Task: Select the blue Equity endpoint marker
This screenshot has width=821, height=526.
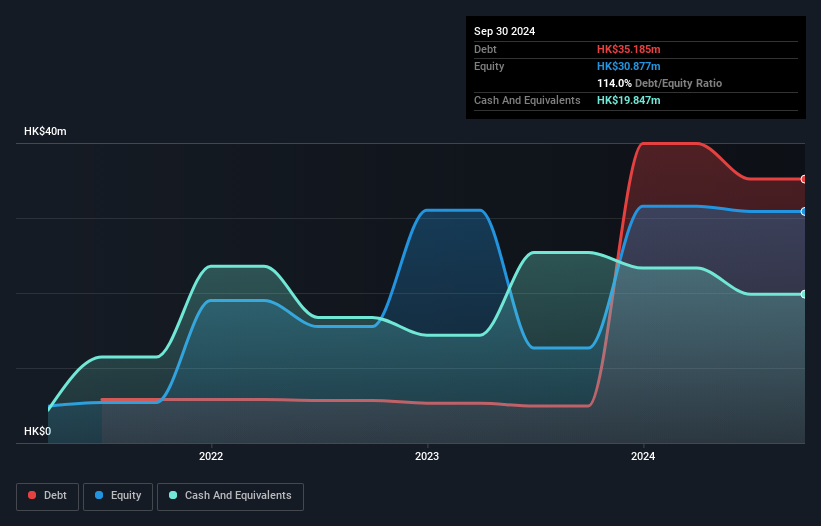Action: [x=804, y=211]
